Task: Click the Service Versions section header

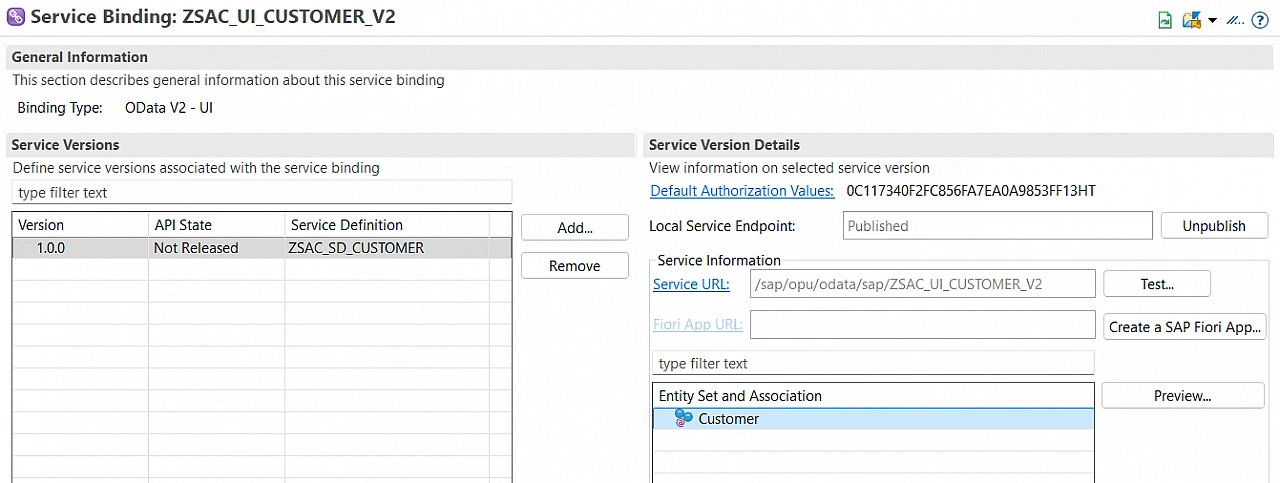Action: (321, 145)
